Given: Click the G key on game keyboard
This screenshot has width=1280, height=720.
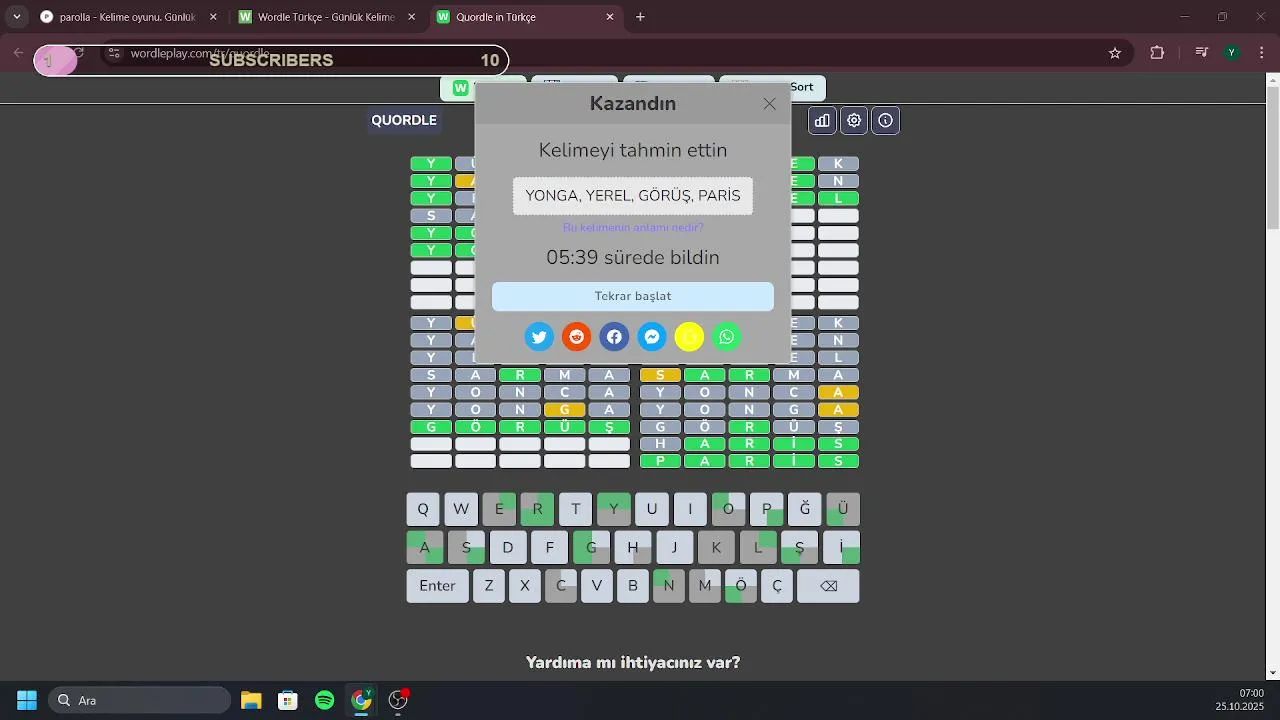Looking at the screenshot, I should 591,547.
